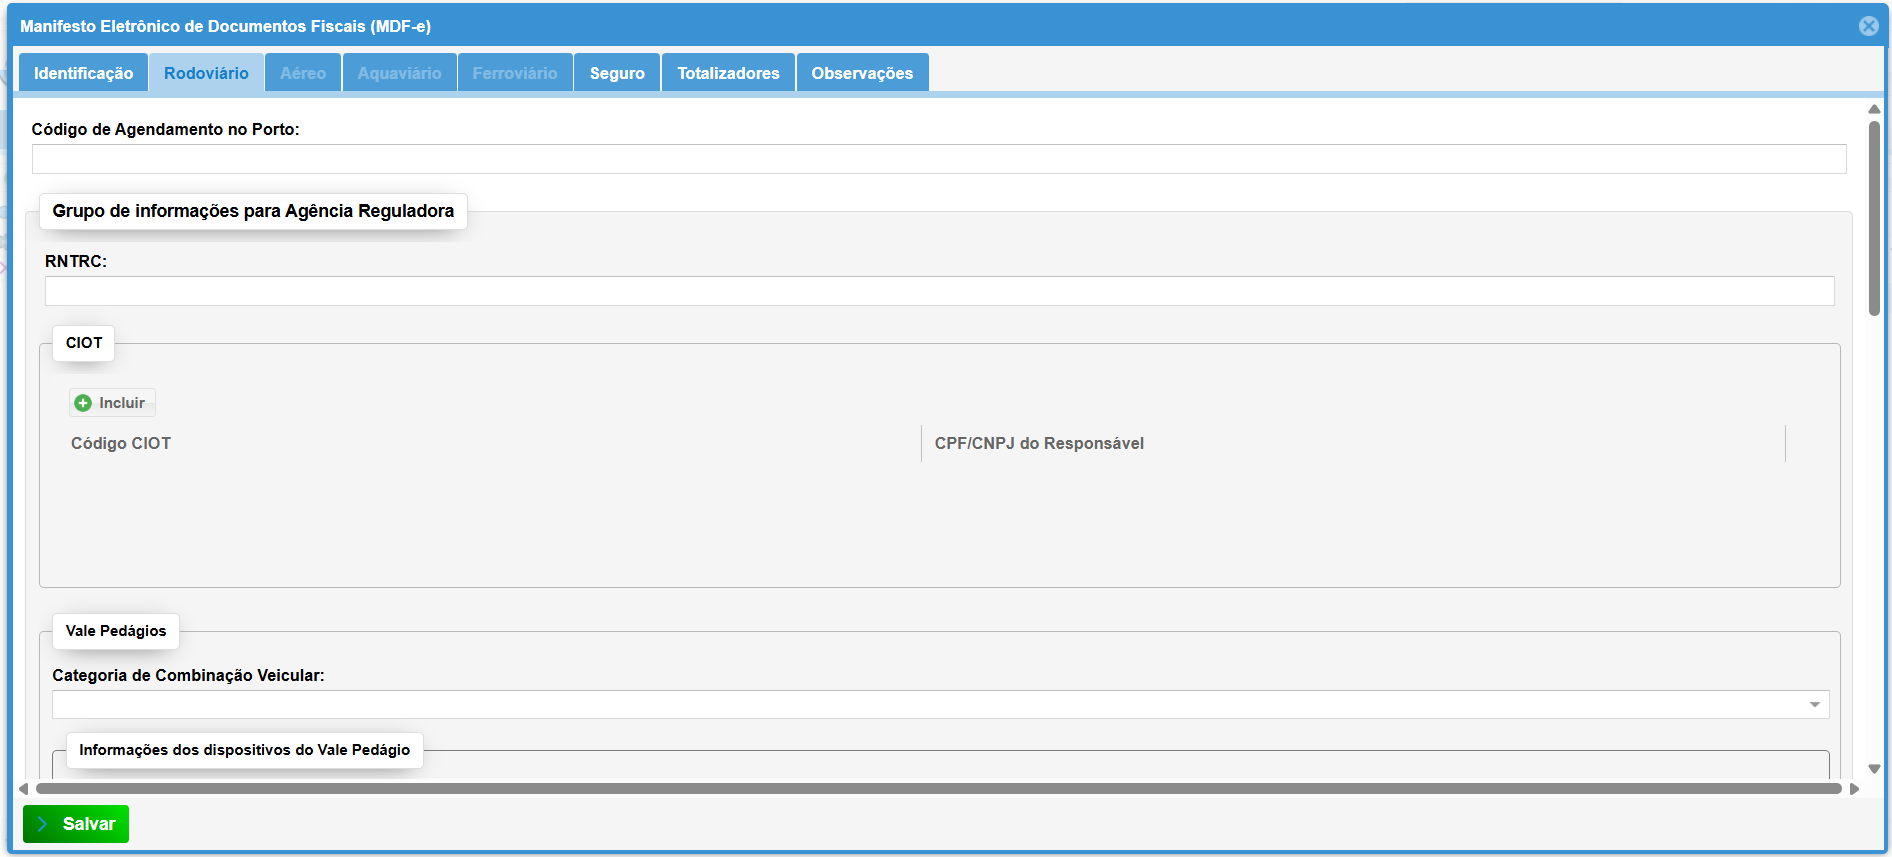Image resolution: width=1892 pixels, height=857 pixels.
Task: Click the Manifesto Eletrônico de Documentos Fiscais title
Action: pos(225,26)
